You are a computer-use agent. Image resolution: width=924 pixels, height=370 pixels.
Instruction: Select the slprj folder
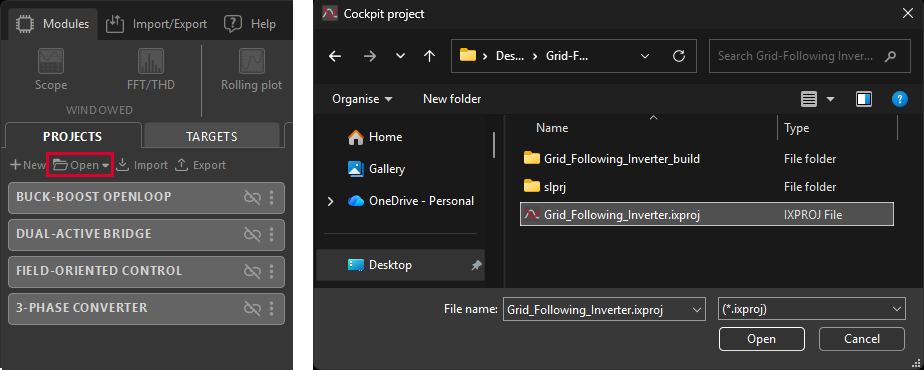[707, 187]
